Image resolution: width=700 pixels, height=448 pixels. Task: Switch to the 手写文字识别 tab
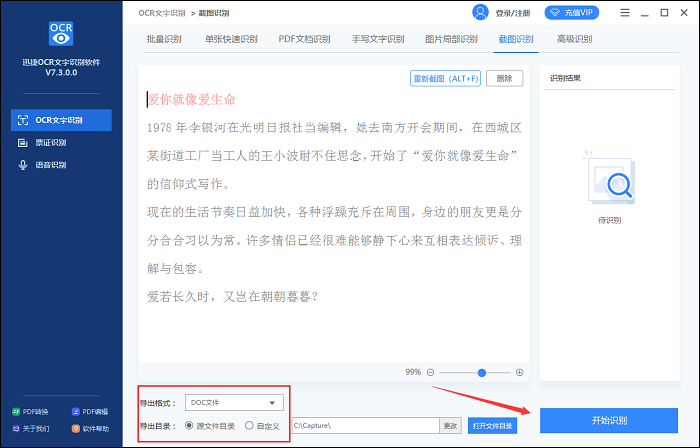[377, 39]
